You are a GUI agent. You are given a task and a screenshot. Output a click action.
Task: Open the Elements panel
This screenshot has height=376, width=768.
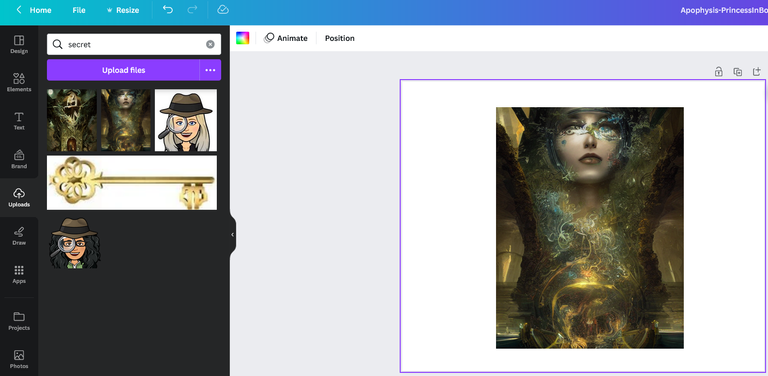point(19,82)
